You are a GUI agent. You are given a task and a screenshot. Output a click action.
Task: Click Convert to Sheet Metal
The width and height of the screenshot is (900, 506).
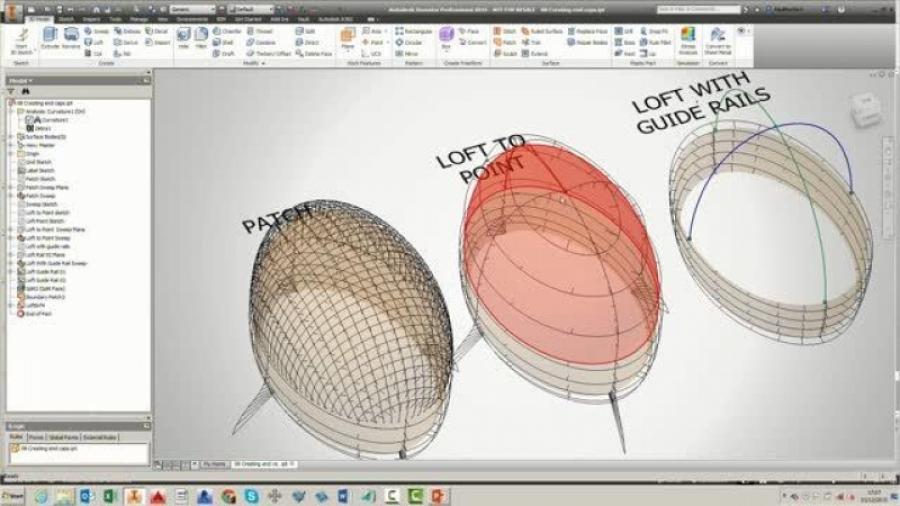click(718, 39)
